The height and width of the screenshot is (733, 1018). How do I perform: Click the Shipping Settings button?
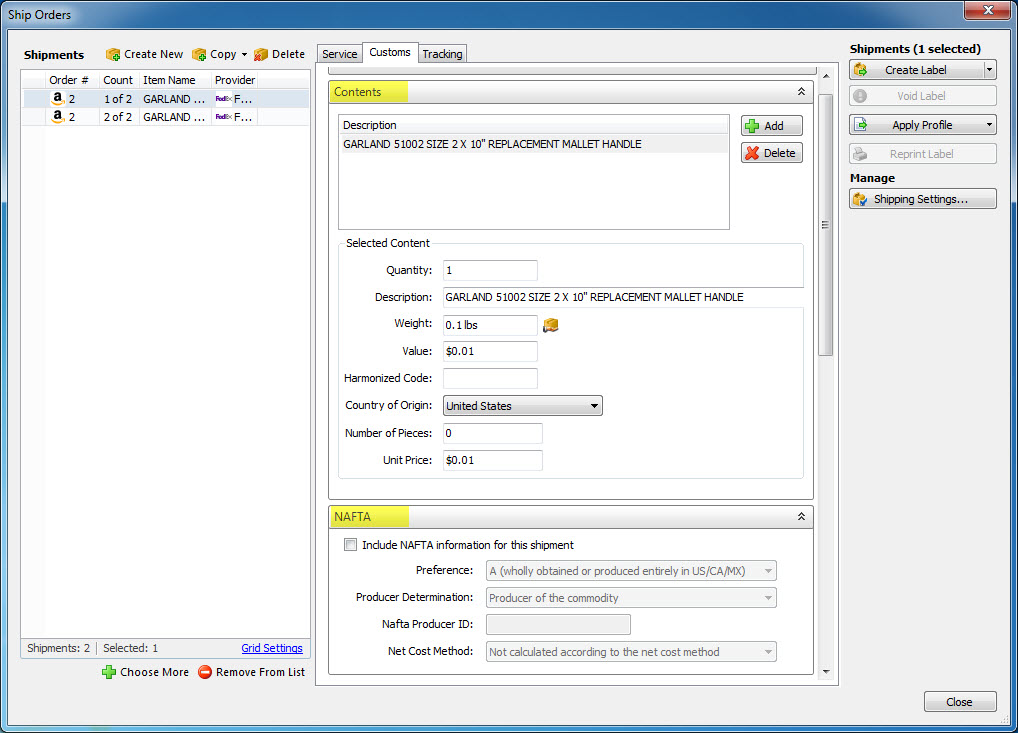922,199
